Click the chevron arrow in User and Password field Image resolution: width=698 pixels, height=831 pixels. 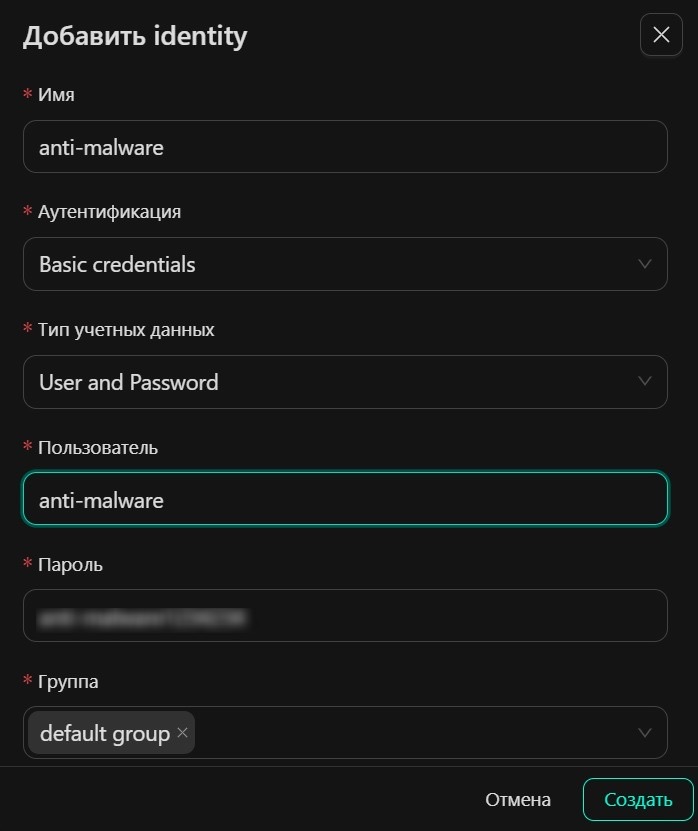[645, 381]
